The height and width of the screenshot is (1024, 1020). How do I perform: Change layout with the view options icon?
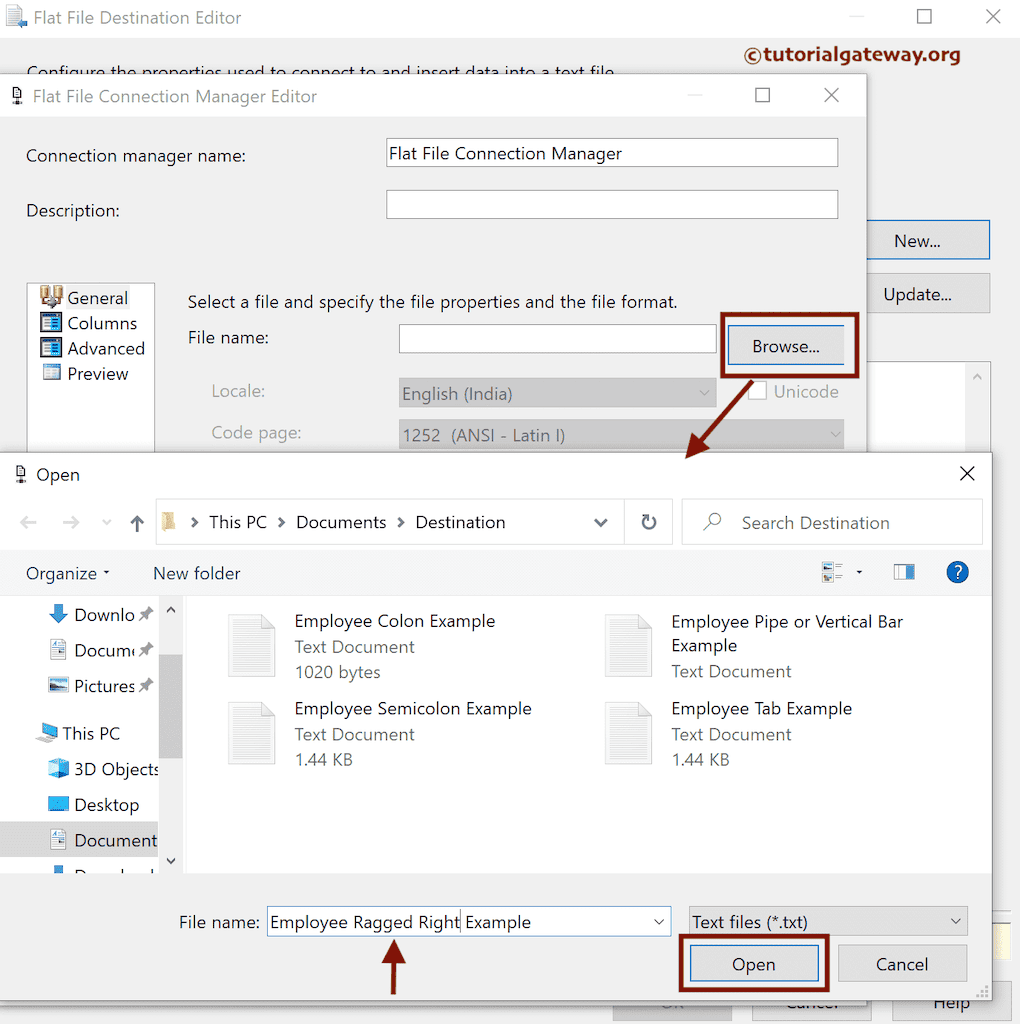pyautogui.click(x=834, y=571)
